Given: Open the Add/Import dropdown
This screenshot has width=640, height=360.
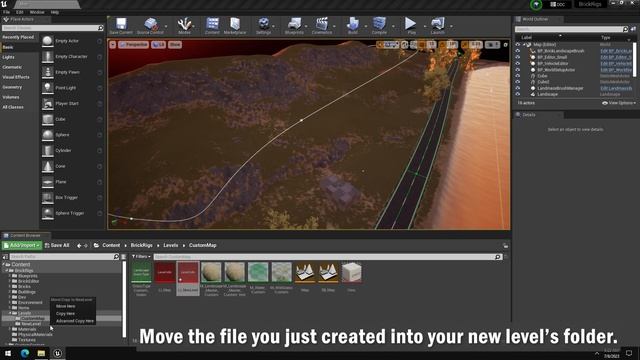Looking at the screenshot, I should click(x=22, y=245).
